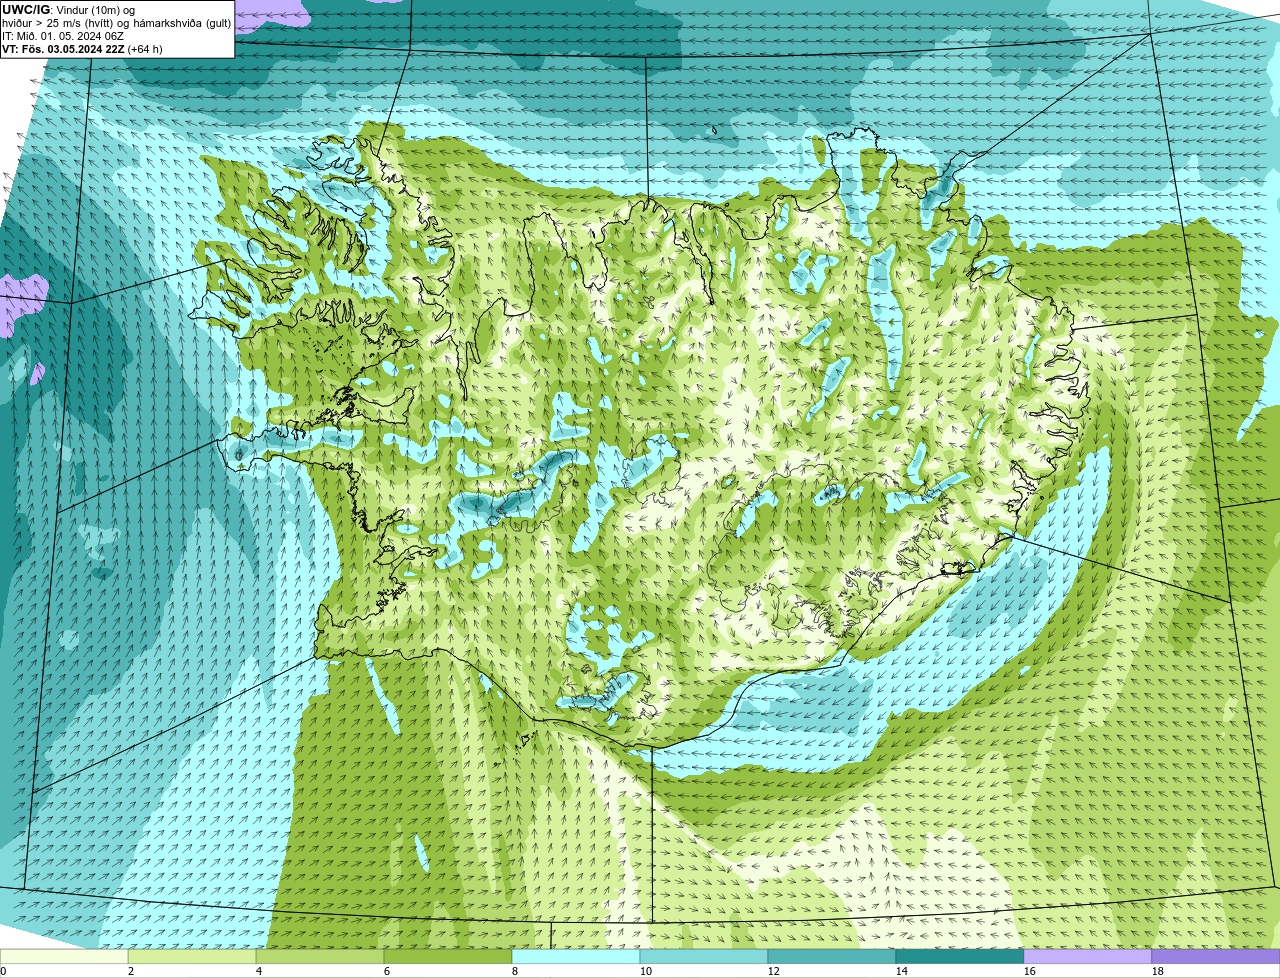The height and width of the screenshot is (978, 1280).
Task: Click the 16–18 m/s light purple legend swatch
Action: pos(1088,957)
